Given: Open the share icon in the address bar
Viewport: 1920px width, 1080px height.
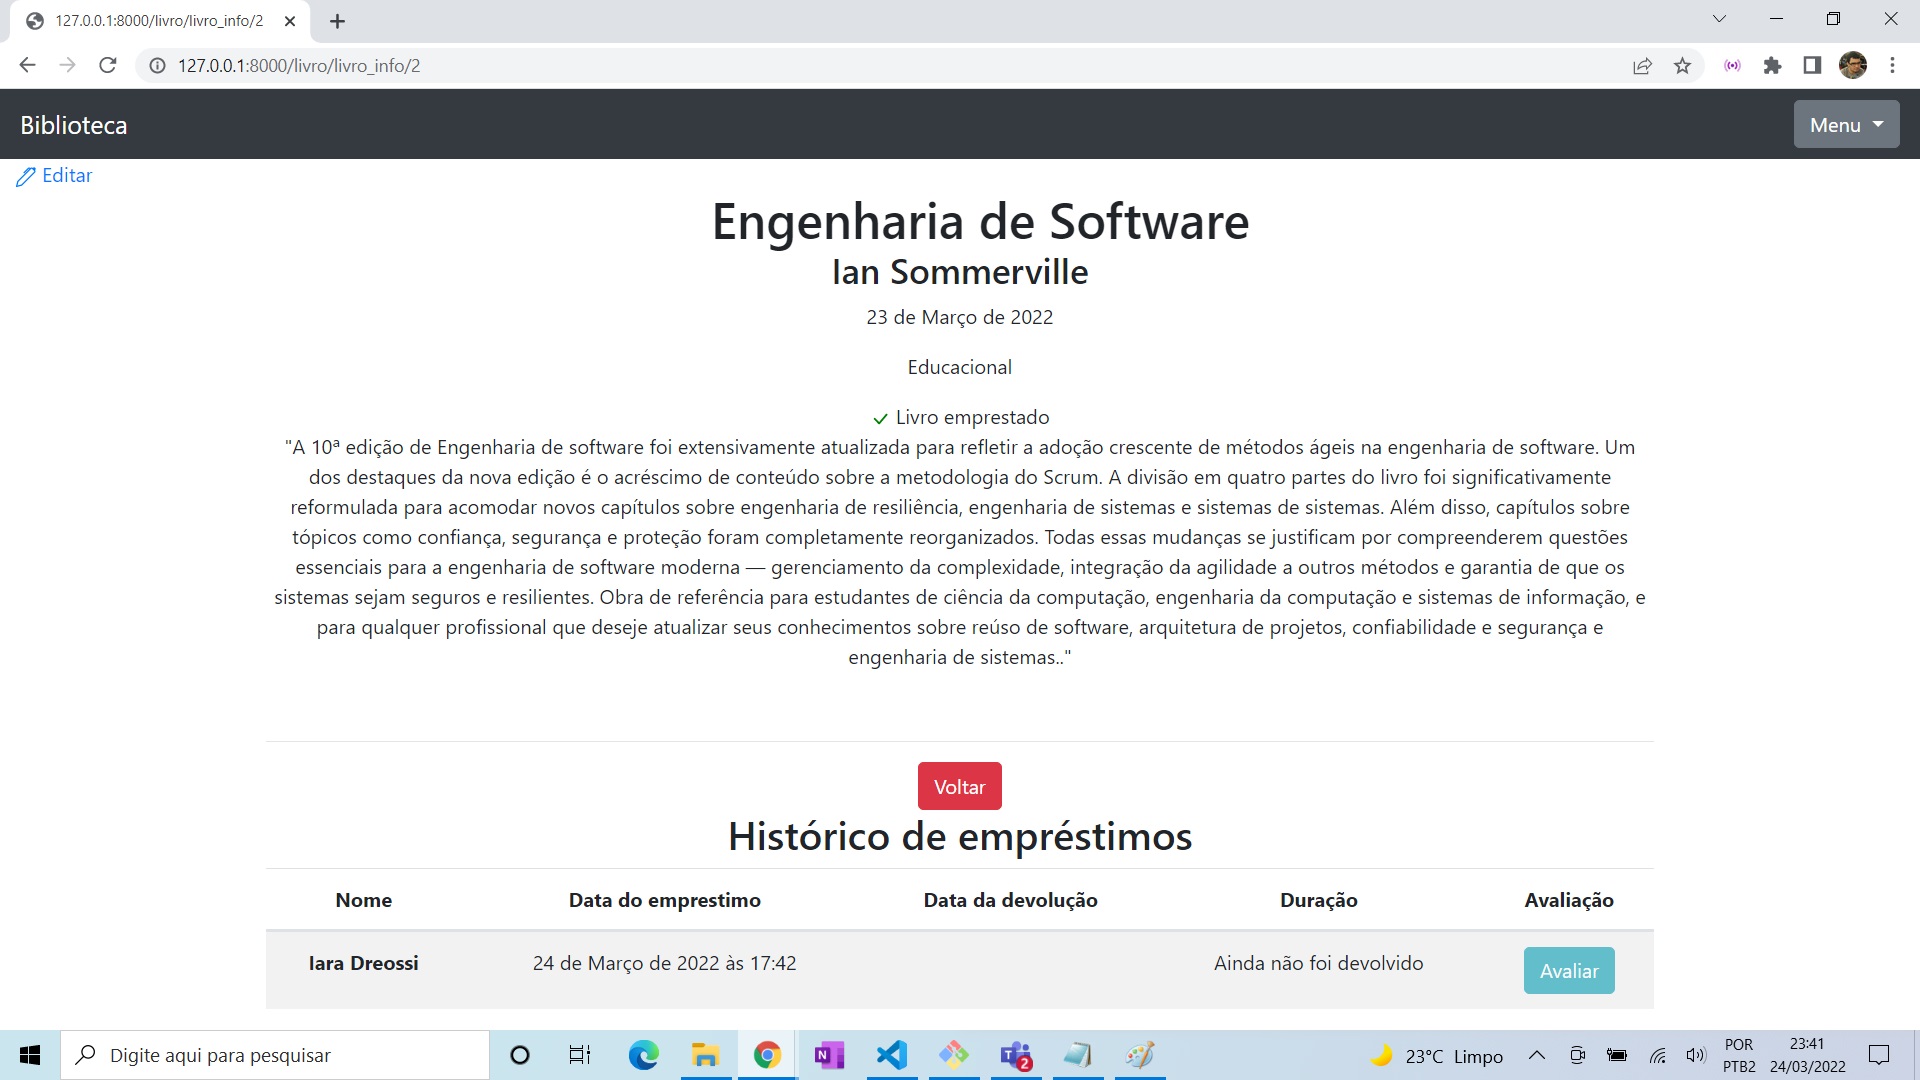Looking at the screenshot, I should pyautogui.click(x=1643, y=65).
